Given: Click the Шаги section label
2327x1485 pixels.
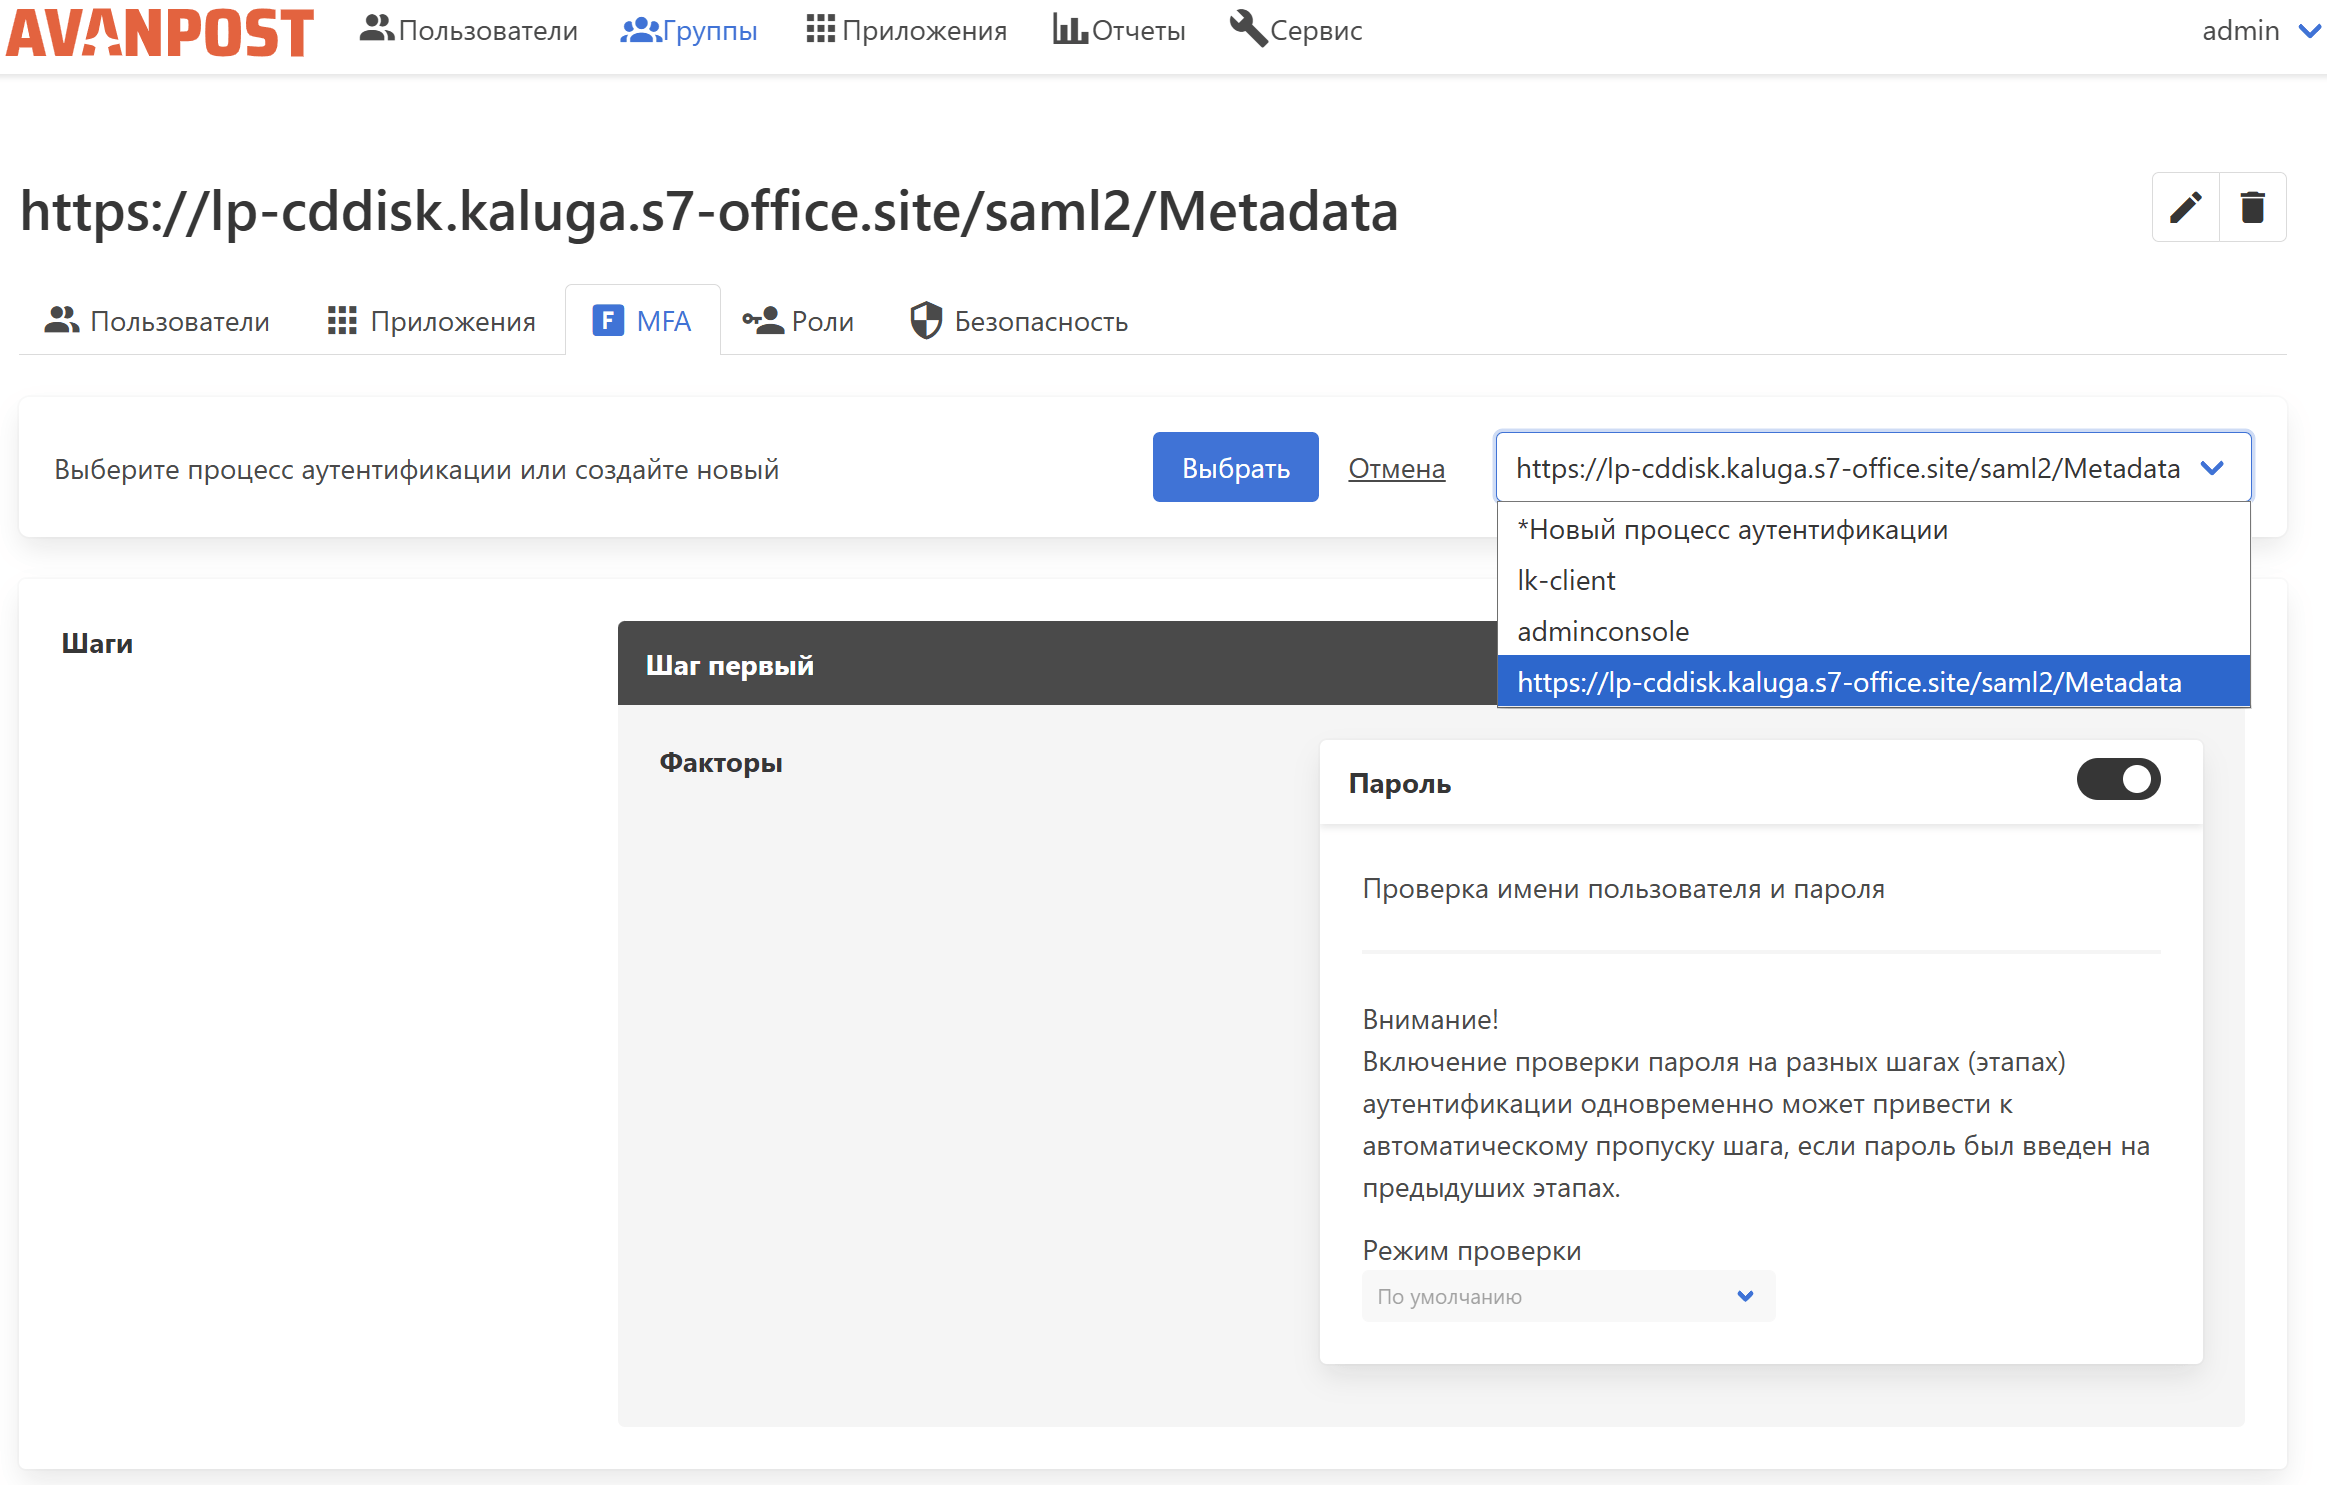Looking at the screenshot, I should pos(97,643).
